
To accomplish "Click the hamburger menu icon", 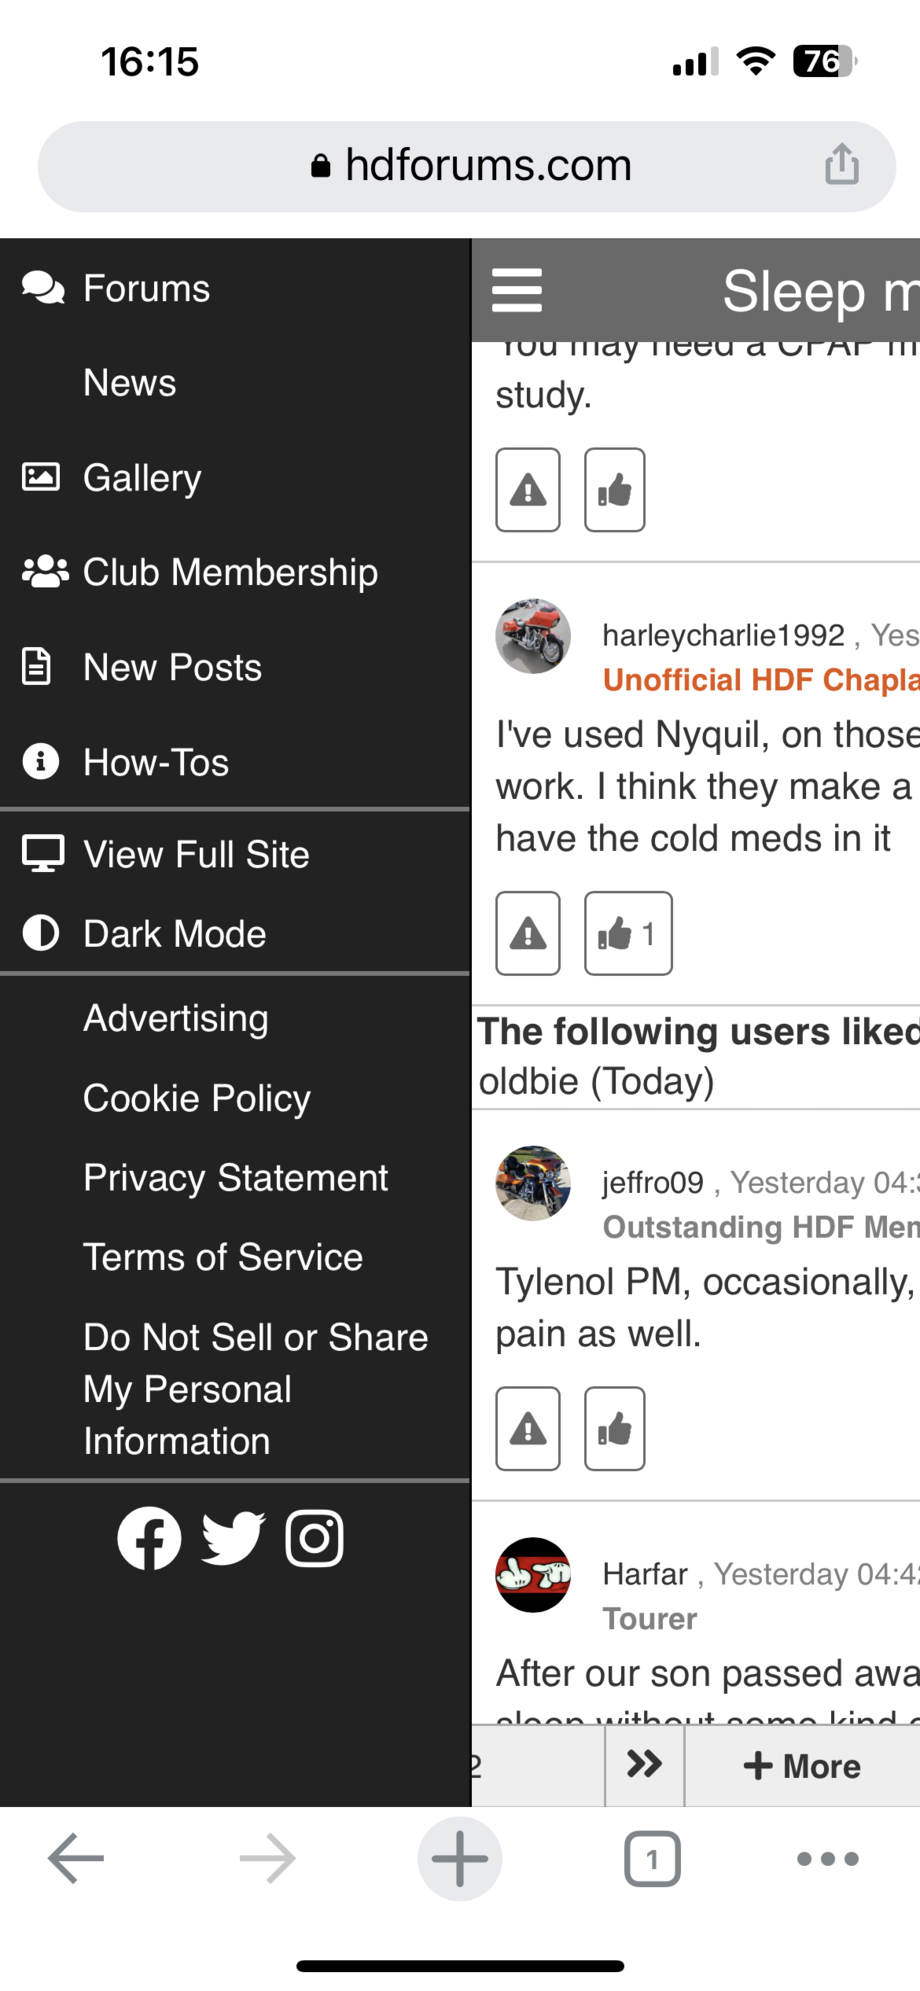I will (517, 290).
